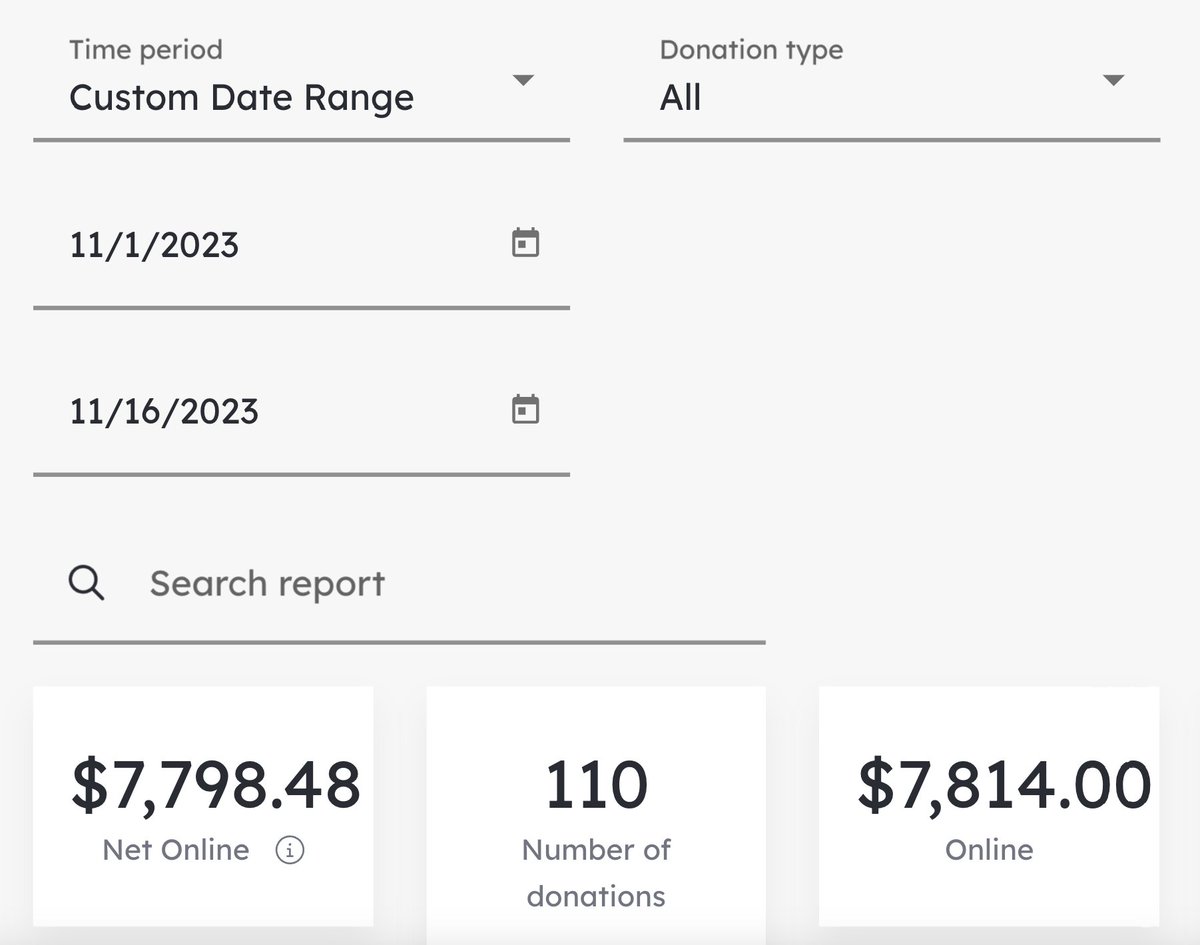Viewport: 1200px width, 945px height.
Task: Select the Custom Date Range value
Action: tap(241, 98)
